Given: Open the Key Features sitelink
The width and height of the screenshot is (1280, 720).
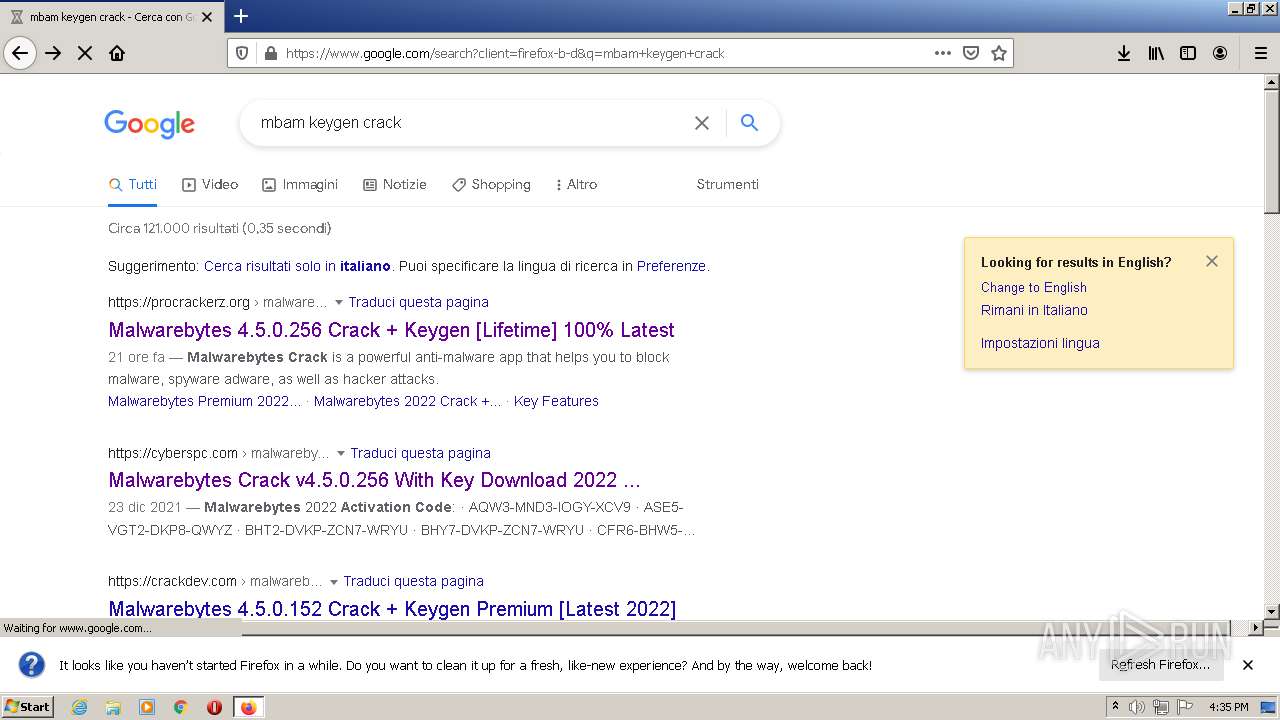Looking at the screenshot, I should click(556, 401).
